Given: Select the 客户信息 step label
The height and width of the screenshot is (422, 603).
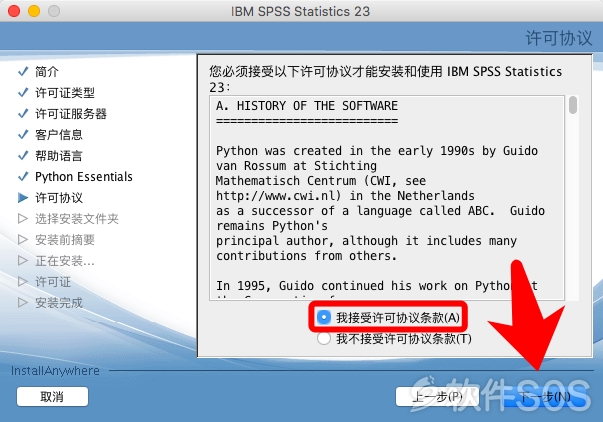Looking at the screenshot, I should click(59, 134).
